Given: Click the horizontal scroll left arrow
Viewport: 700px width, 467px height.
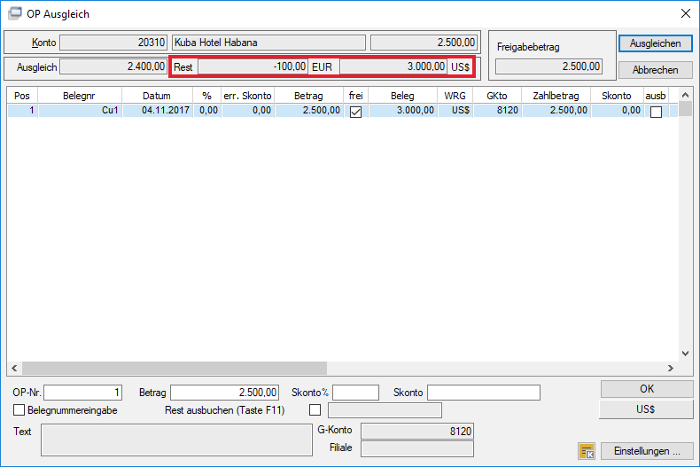Looking at the screenshot, I should (x=14, y=368).
